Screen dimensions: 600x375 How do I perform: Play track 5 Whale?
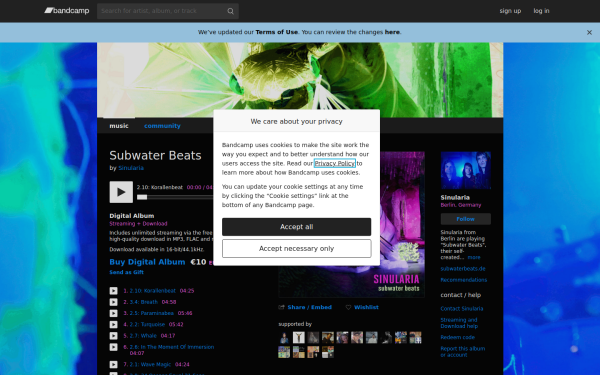click(114, 336)
